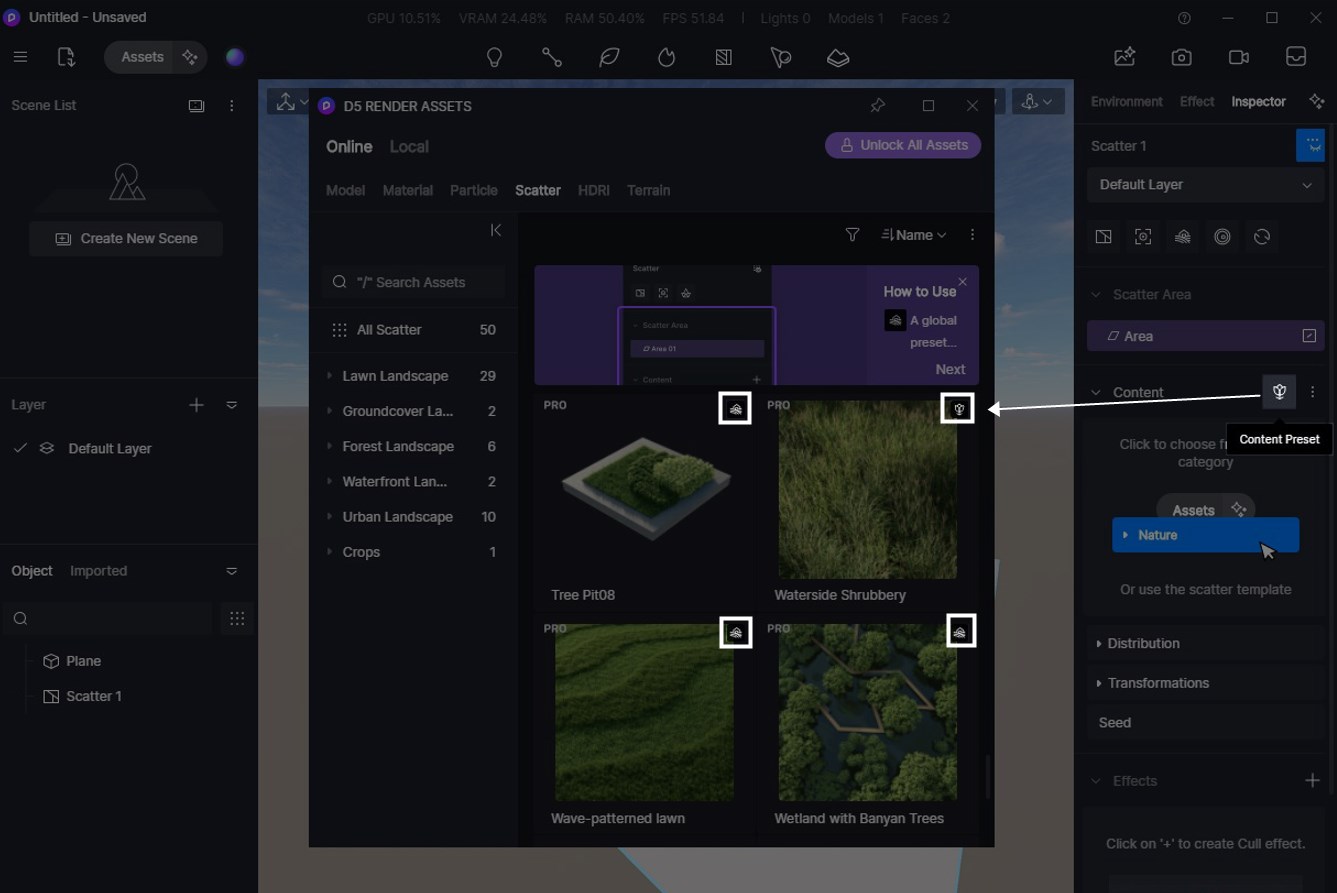The height and width of the screenshot is (893, 1337).
Task: Click the Create New Scene button
Action: [x=126, y=239]
